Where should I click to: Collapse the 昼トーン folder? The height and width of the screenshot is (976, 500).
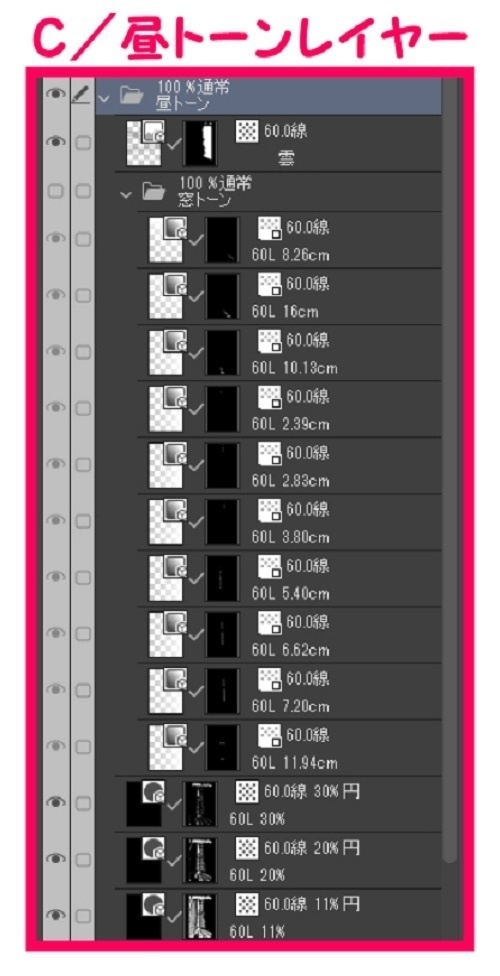pyautogui.click(x=103, y=97)
